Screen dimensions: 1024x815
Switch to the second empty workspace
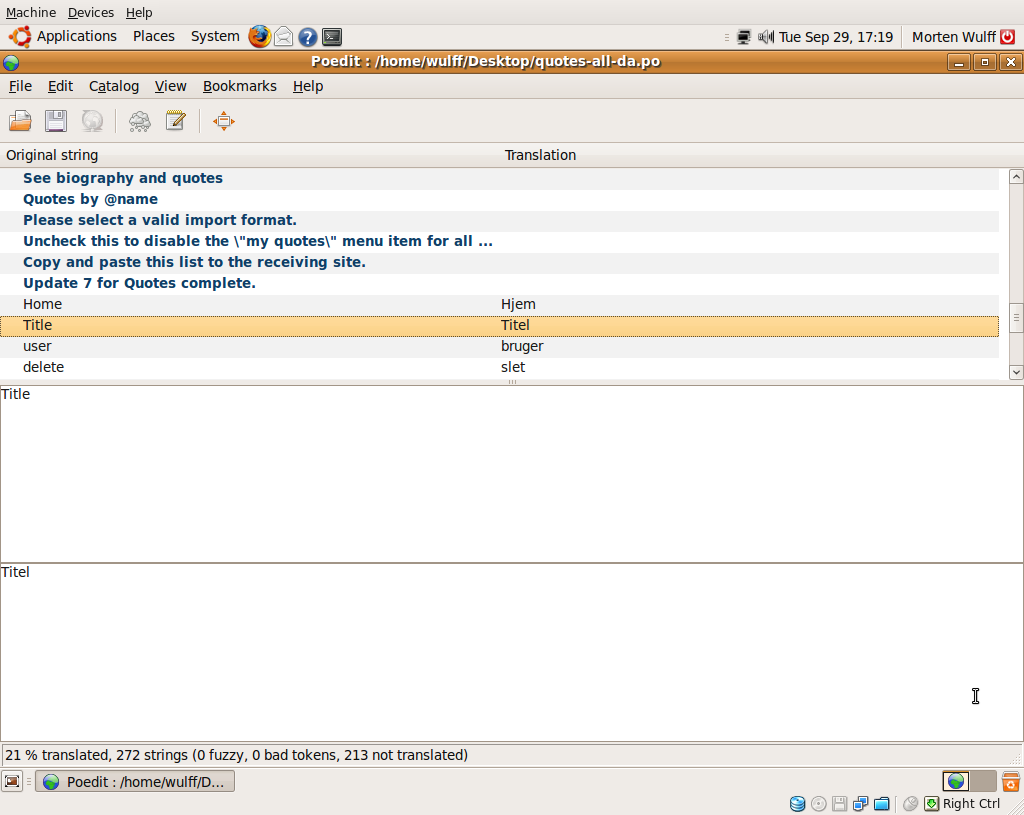point(983,781)
